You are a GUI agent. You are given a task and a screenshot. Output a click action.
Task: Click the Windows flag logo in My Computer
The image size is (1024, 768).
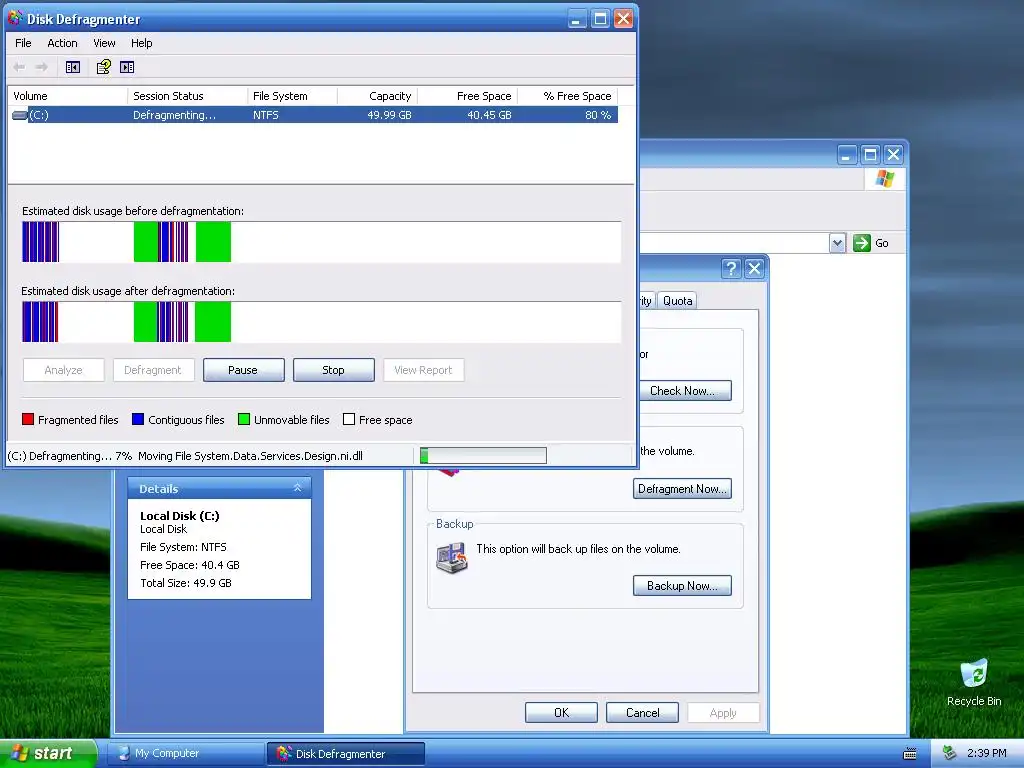[885, 179]
